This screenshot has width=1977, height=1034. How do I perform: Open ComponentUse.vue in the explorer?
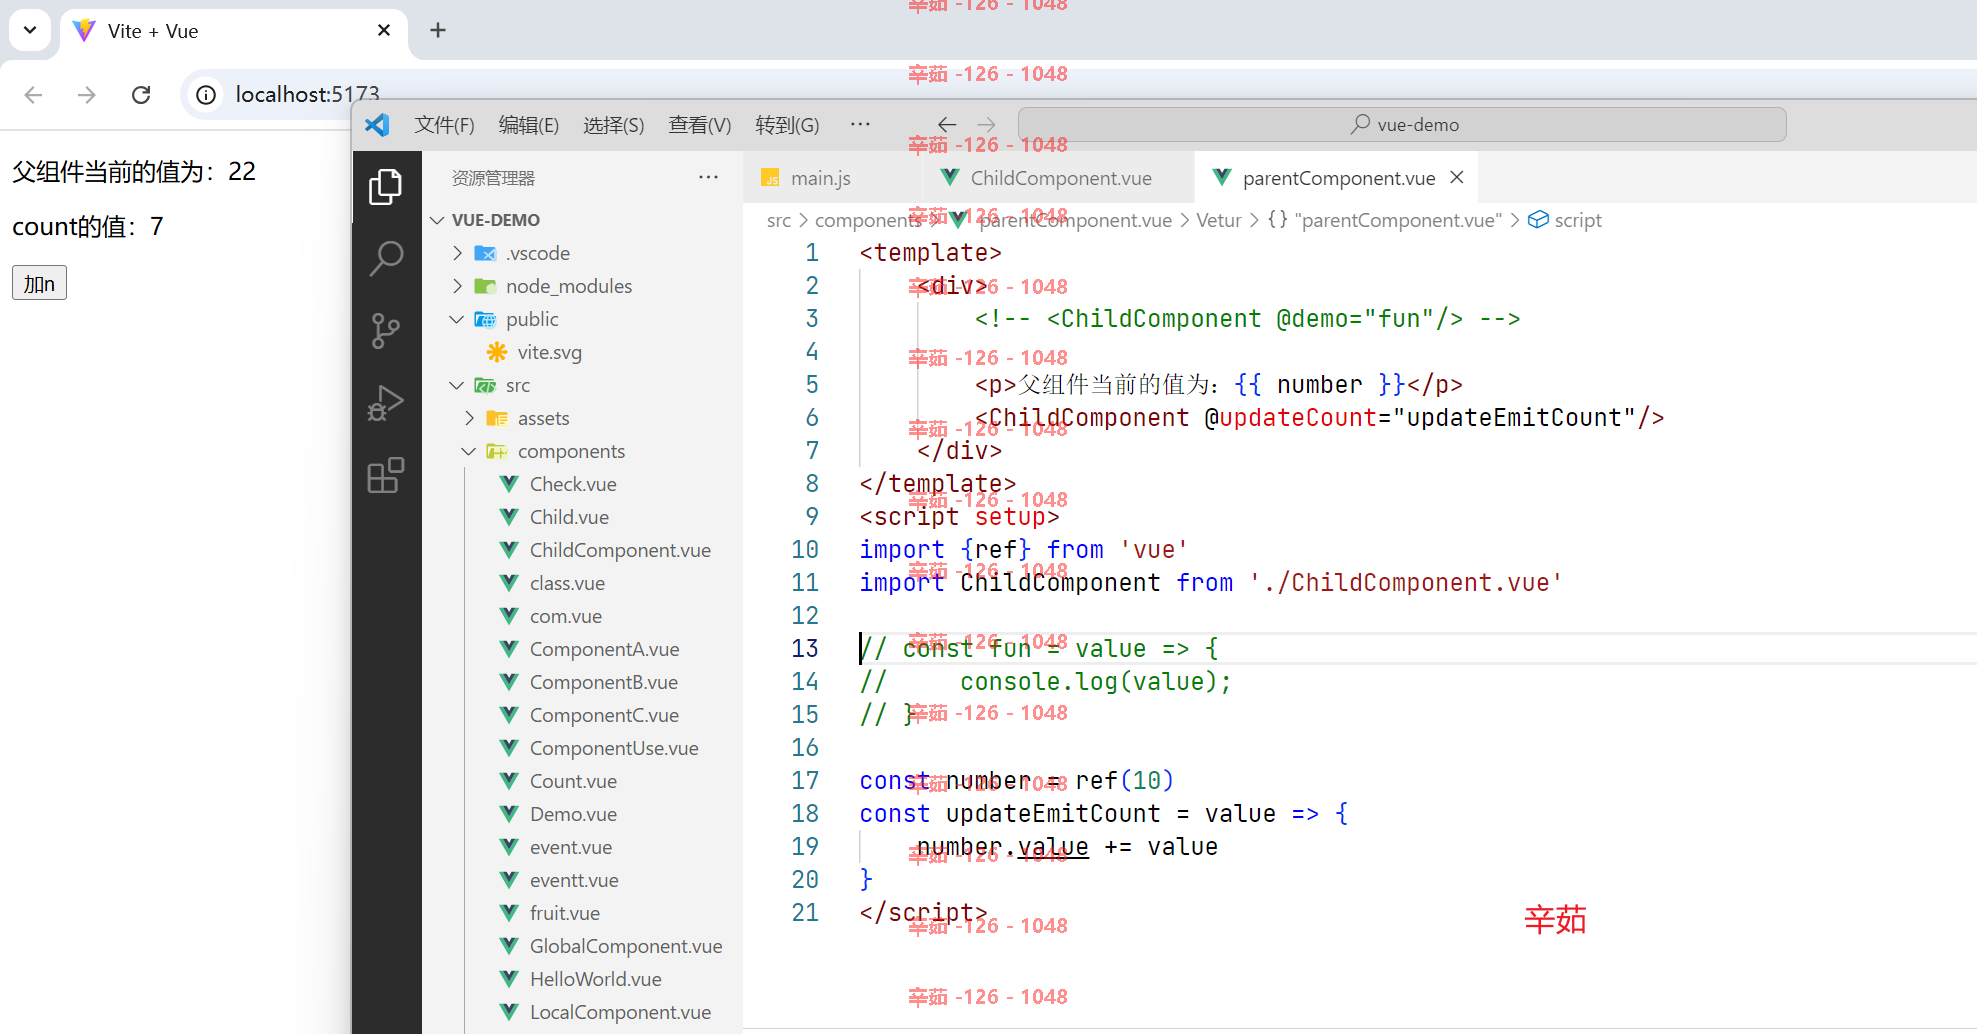click(x=583, y=748)
